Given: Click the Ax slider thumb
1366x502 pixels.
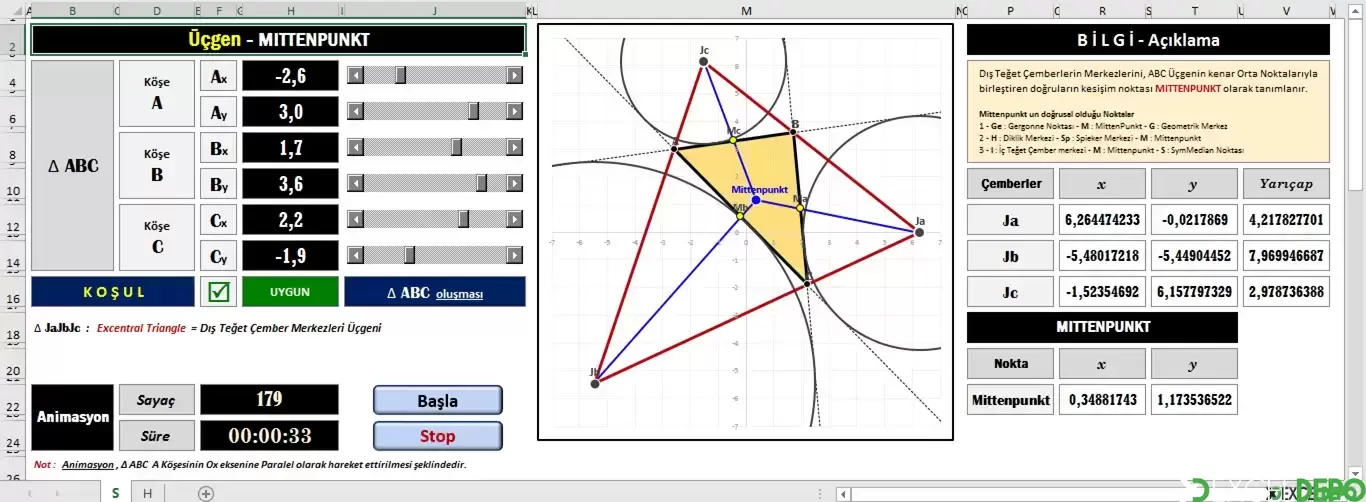Looking at the screenshot, I should [x=400, y=75].
